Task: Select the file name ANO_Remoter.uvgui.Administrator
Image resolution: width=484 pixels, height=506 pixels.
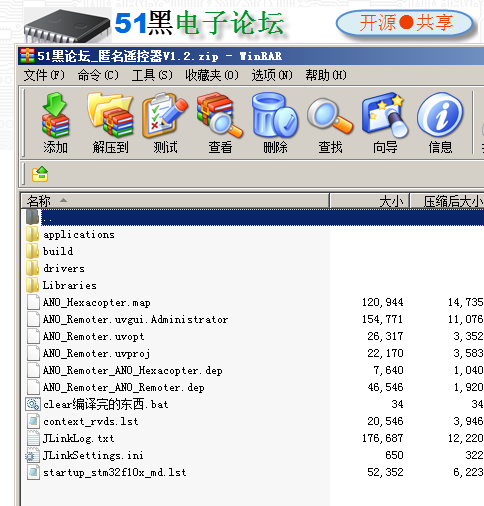Action: (x=136, y=319)
